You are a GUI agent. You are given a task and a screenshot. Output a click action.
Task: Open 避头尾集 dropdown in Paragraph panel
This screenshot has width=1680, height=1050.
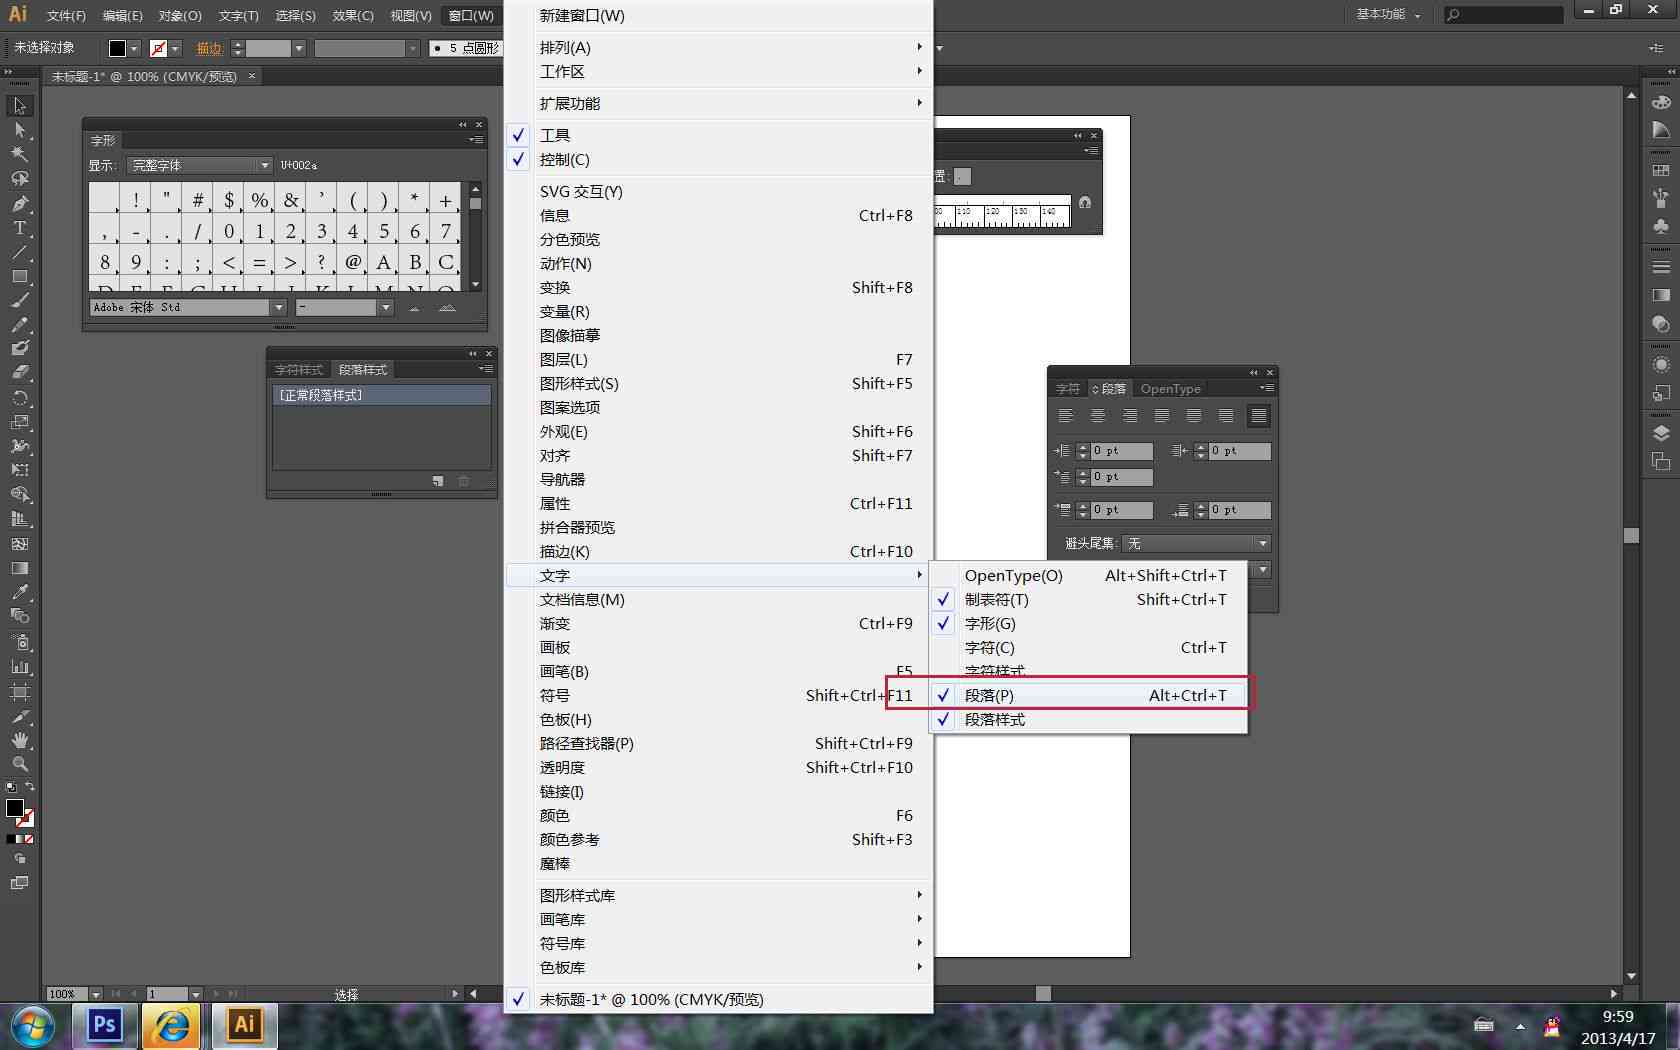tap(1197, 543)
